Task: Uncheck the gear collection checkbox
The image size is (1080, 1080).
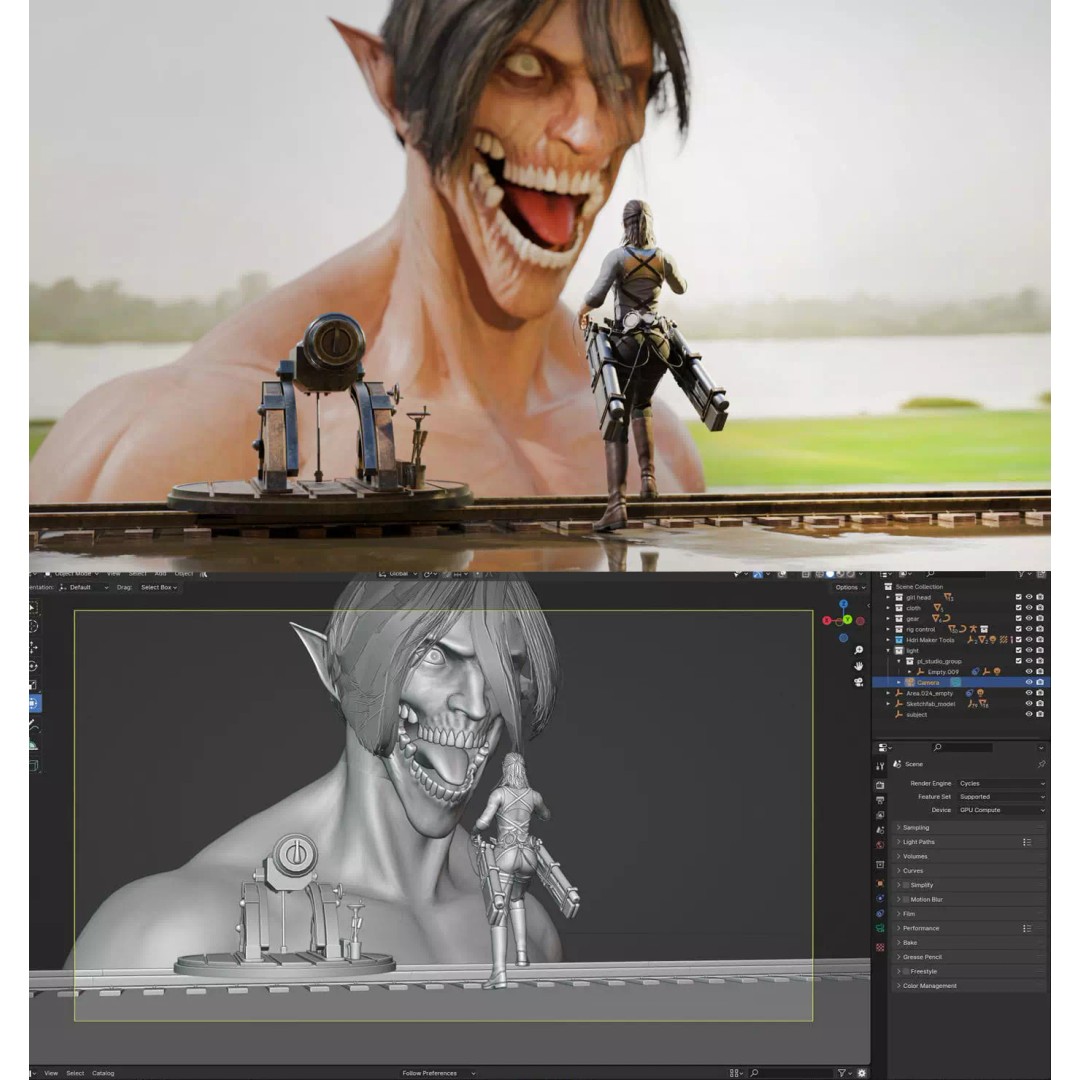Action: [1018, 619]
